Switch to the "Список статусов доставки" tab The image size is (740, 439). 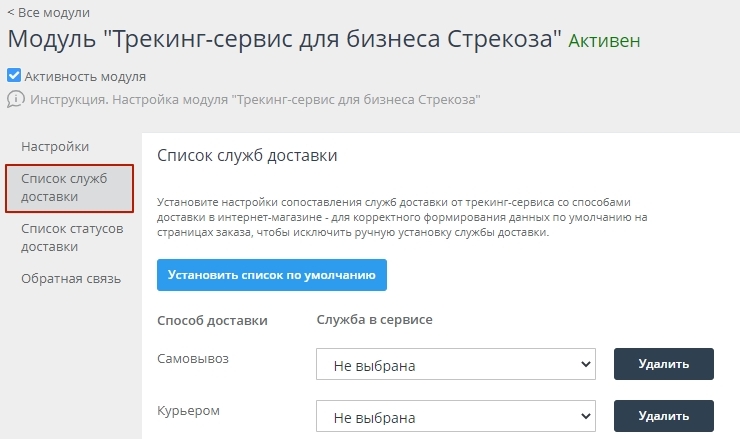71,238
